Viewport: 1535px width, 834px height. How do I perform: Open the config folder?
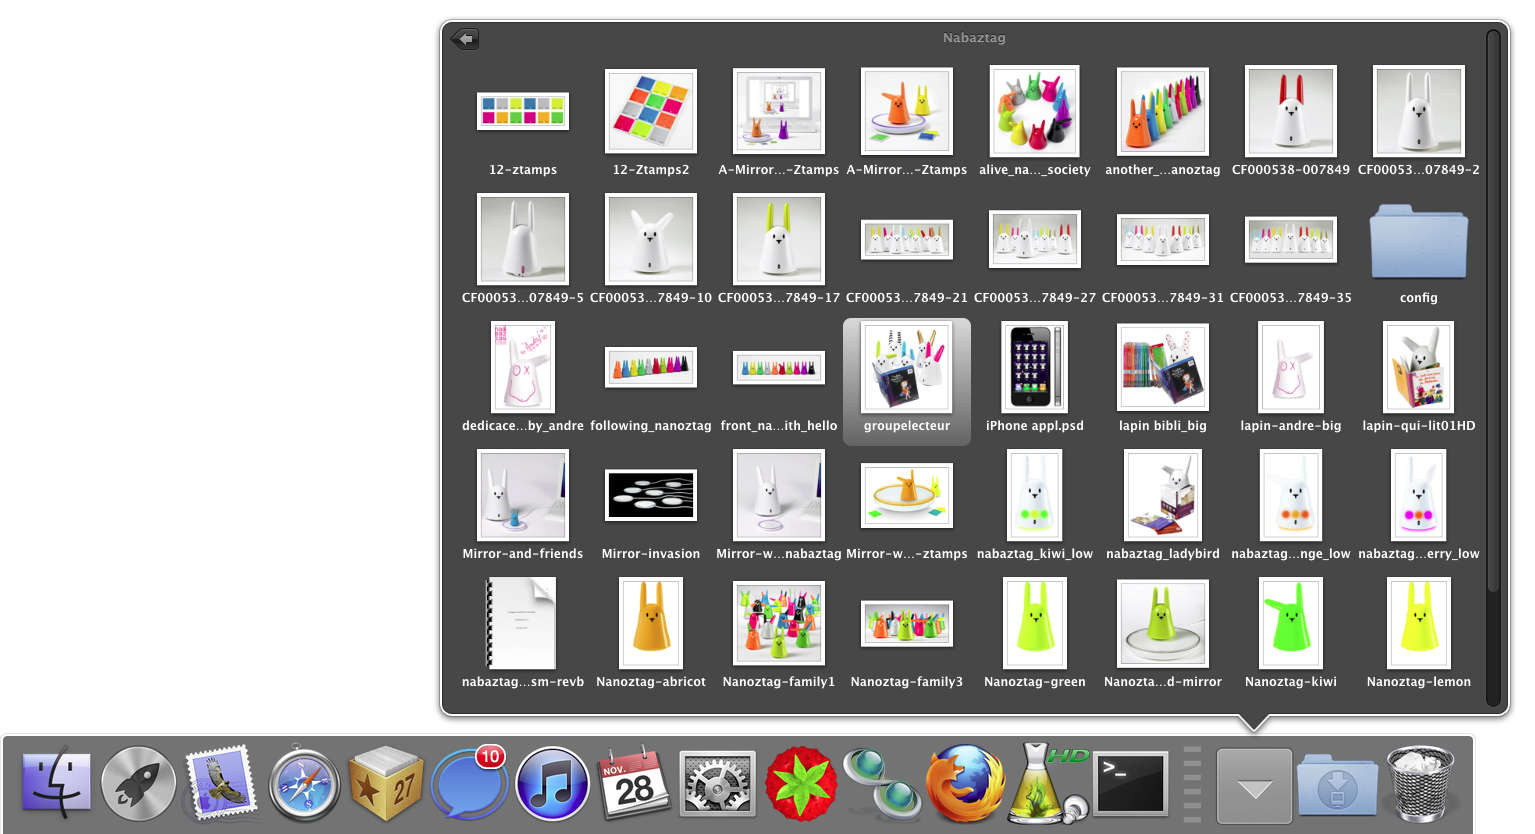1418,242
